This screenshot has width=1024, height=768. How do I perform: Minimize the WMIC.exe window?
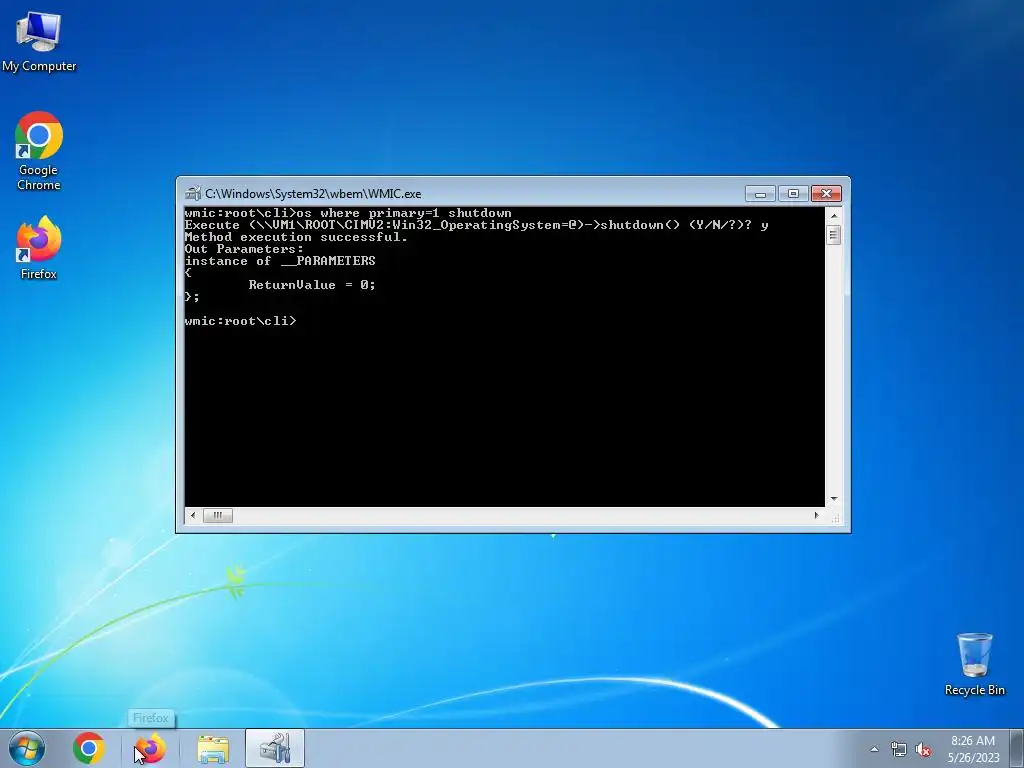[760, 194]
